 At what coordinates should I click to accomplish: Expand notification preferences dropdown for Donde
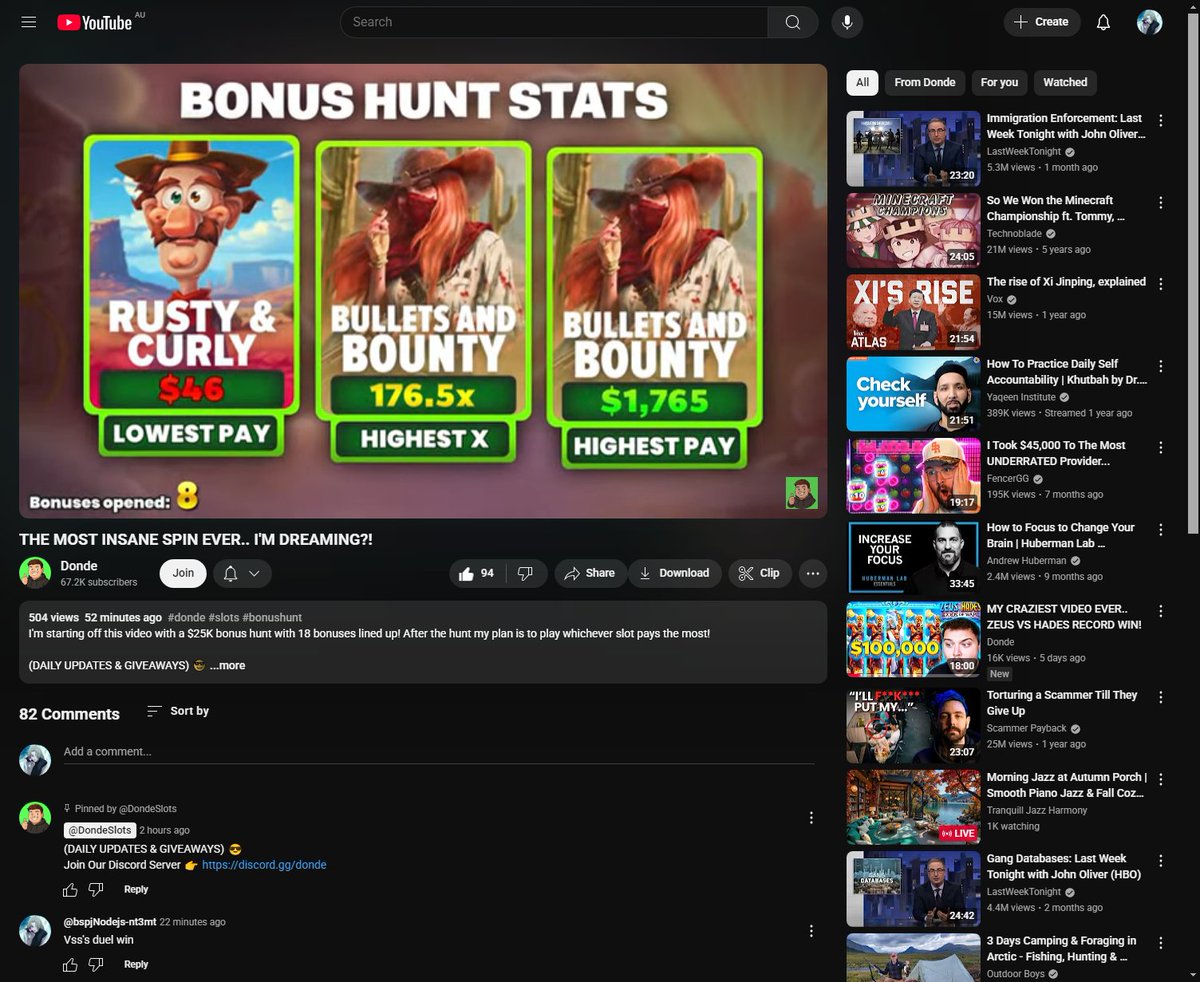(x=242, y=573)
